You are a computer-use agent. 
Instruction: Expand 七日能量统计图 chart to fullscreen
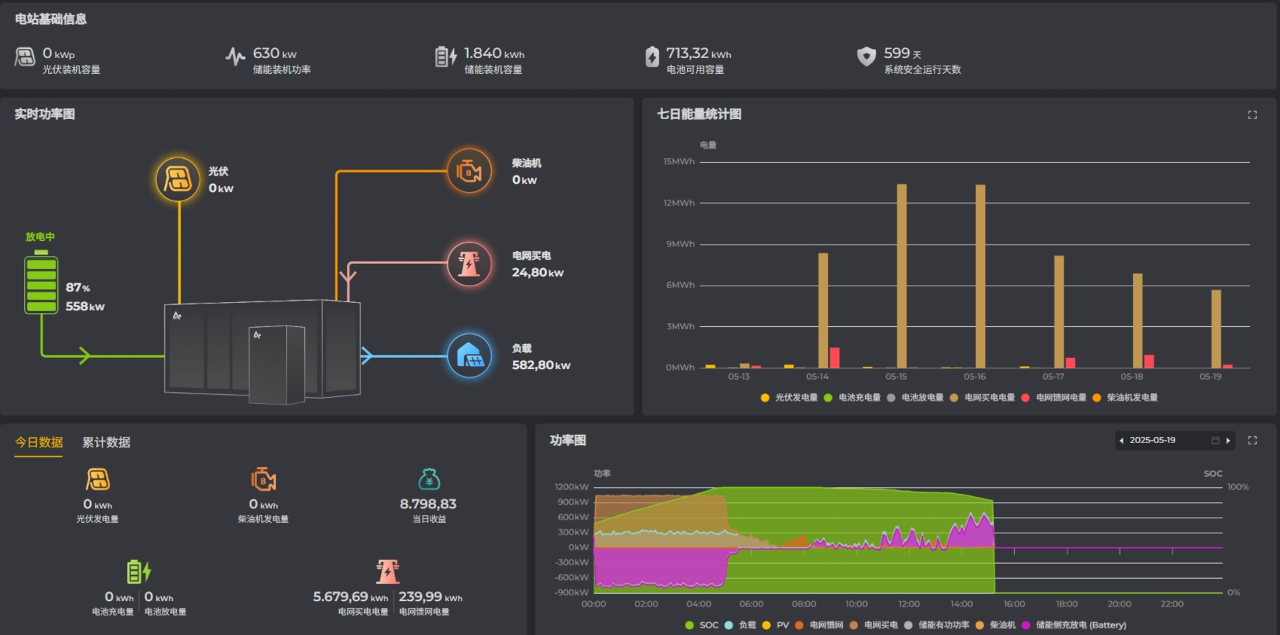[1252, 115]
